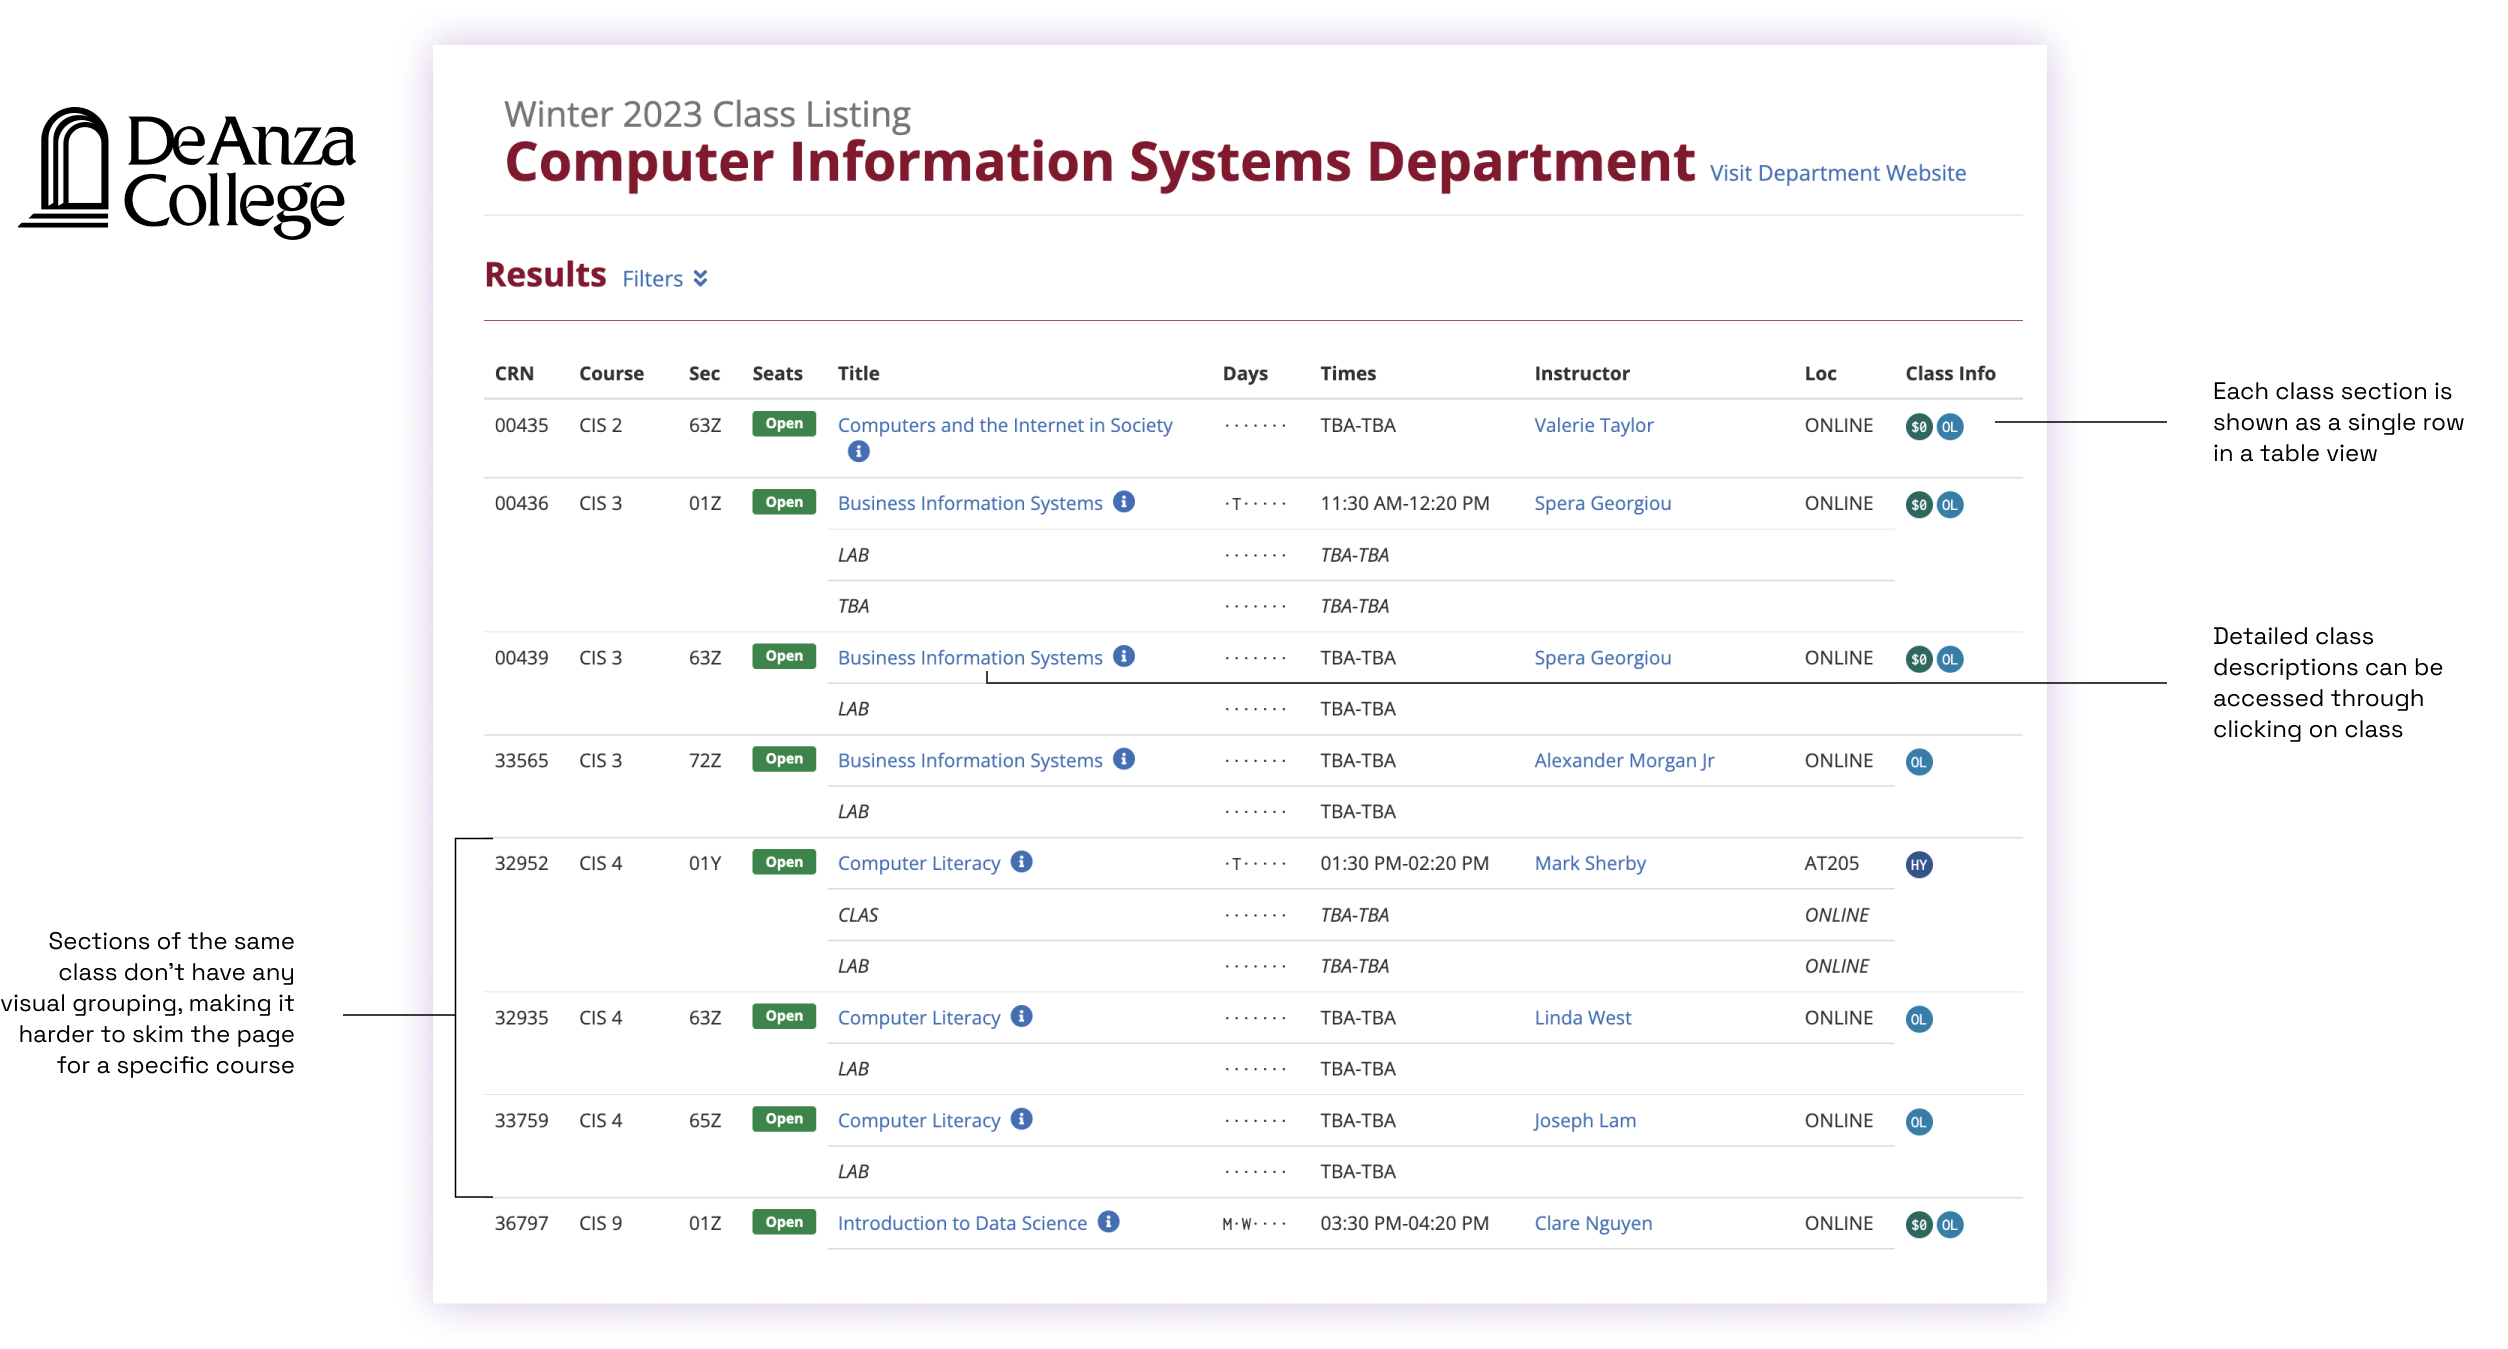This screenshot has width=2508, height=1349.
Task: Click OL badge in CRN 00439 row
Action: click(1949, 659)
